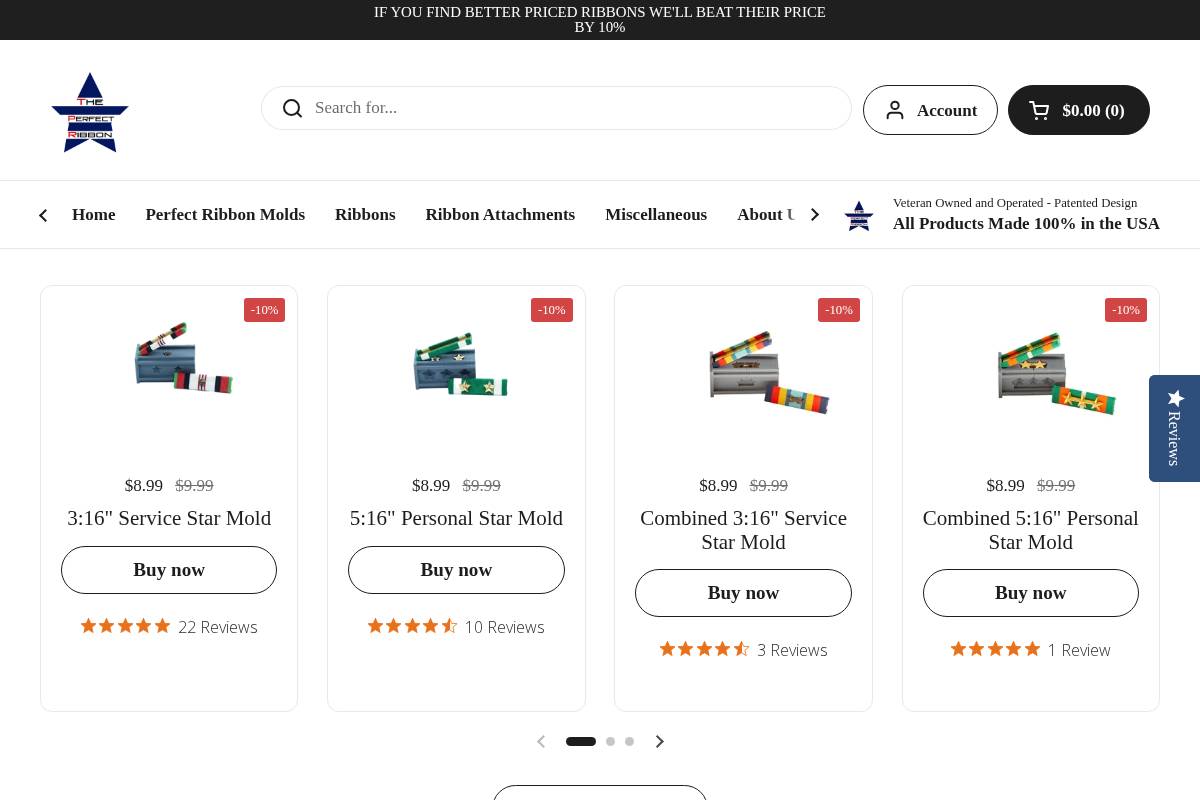Click the half-star rating on 5:16 Personal Star Mold
This screenshot has height=800, width=1200.
click(x=448, y=626)
